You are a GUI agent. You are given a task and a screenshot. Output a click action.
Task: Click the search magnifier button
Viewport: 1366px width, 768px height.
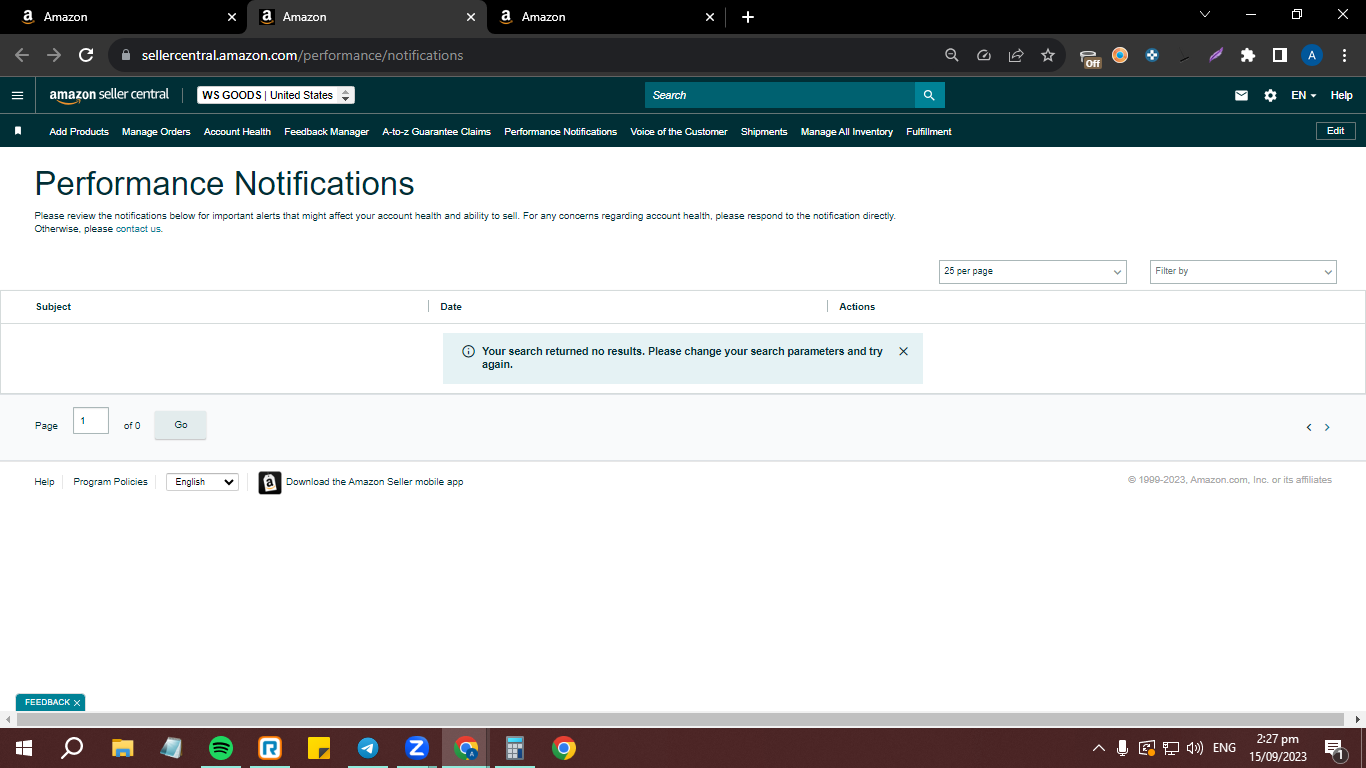(929, 95)
